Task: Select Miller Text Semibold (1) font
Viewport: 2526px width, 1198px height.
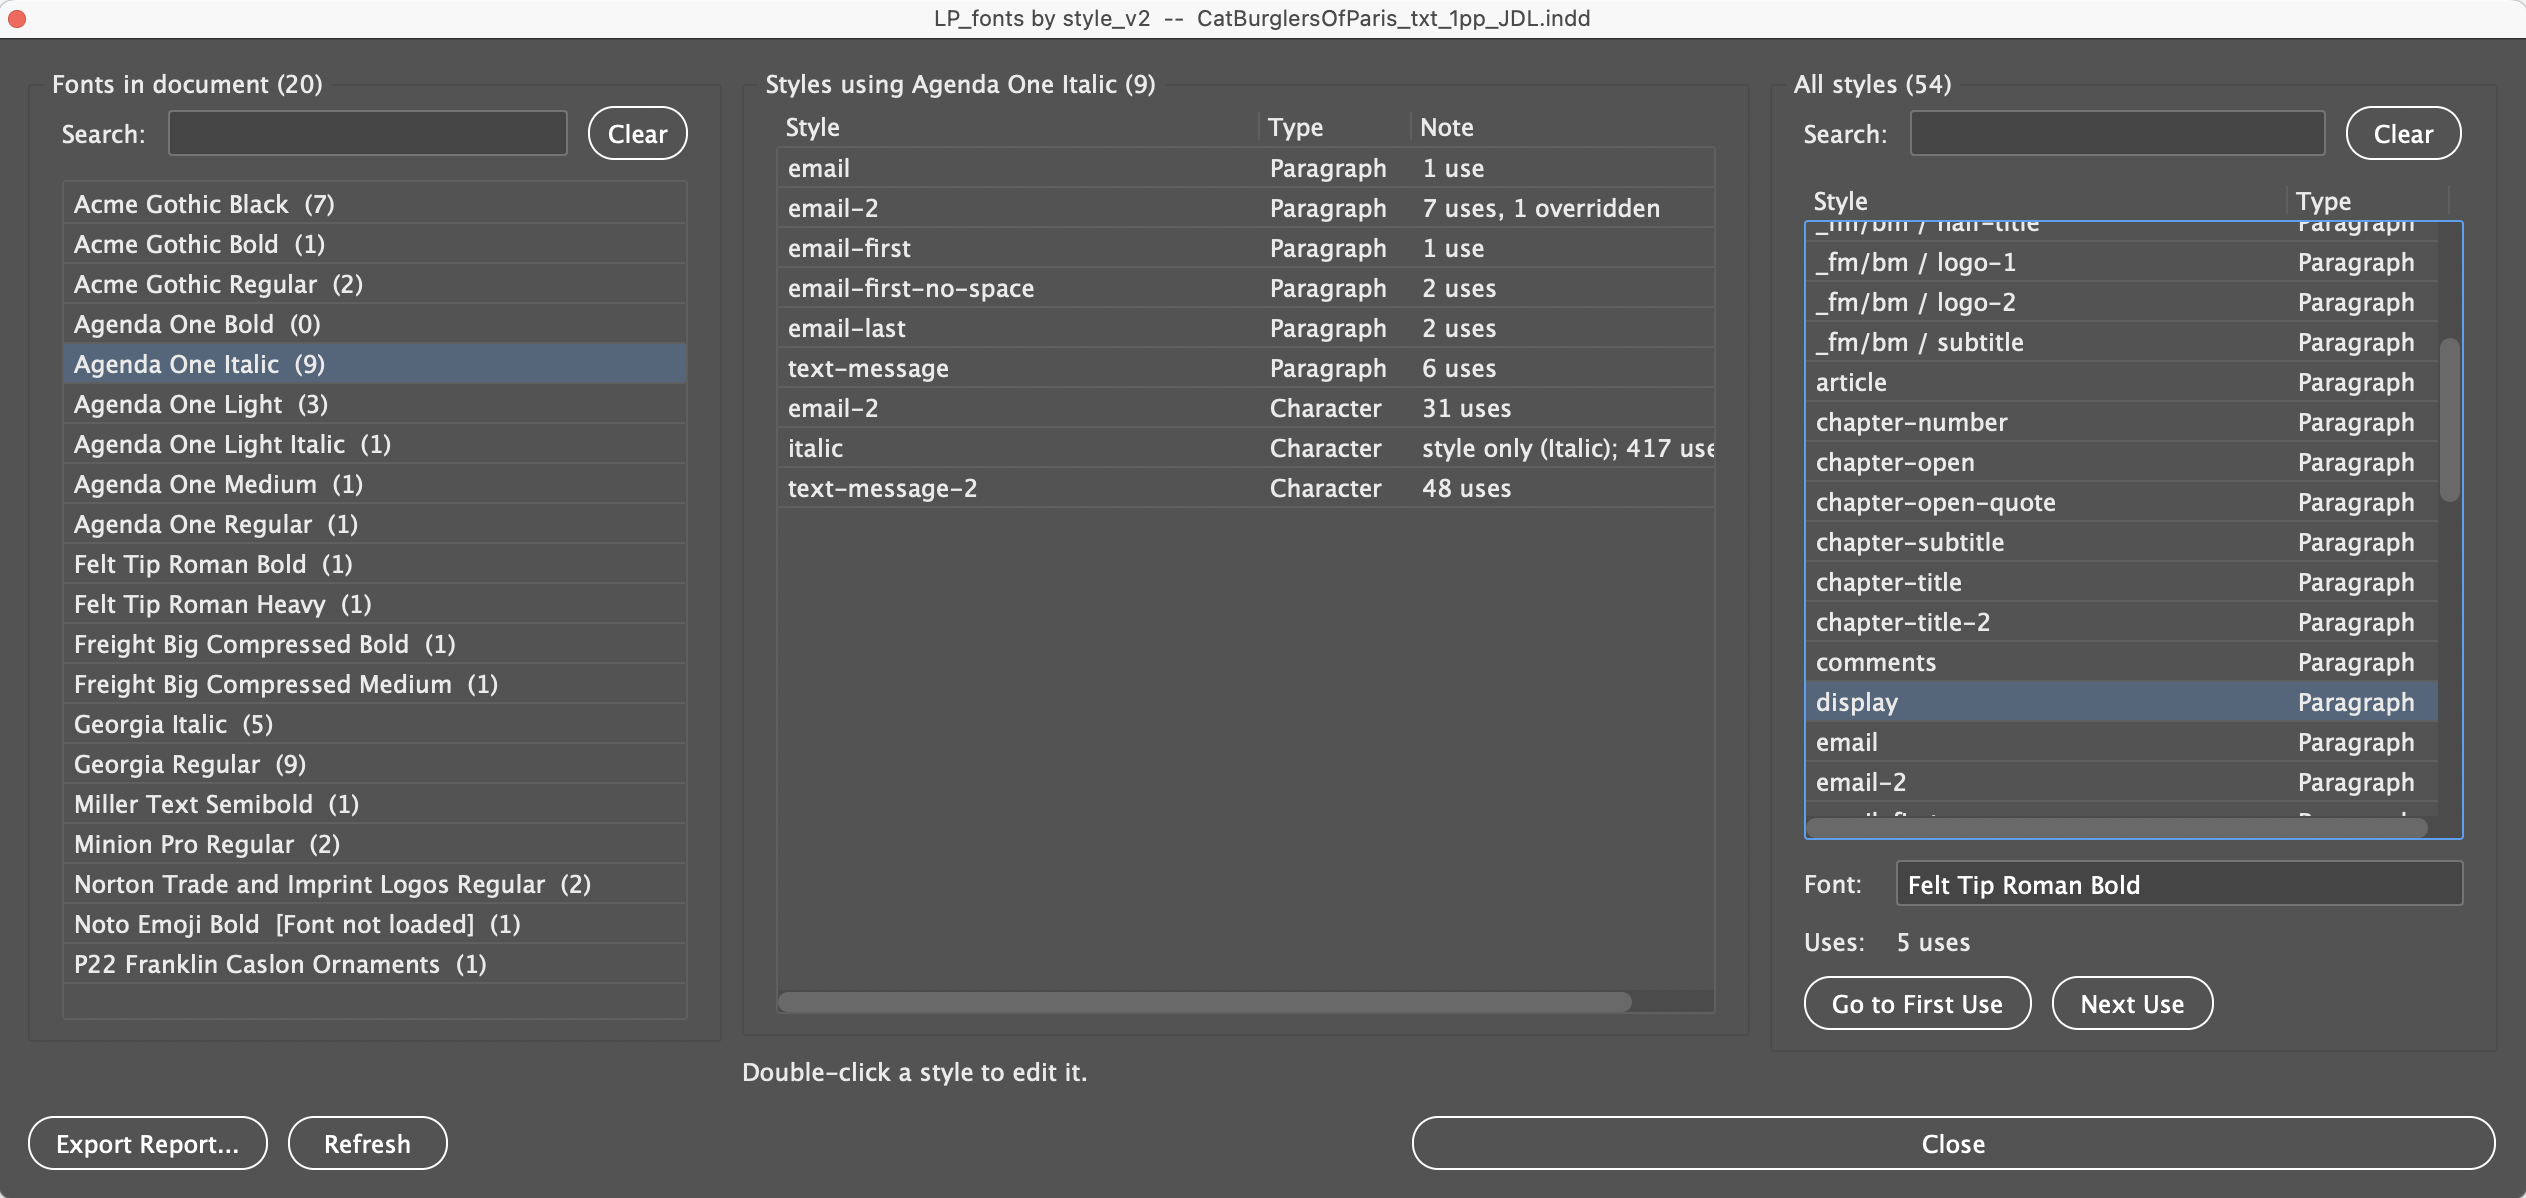Action: pyautogui.click(x=375, y=804)
